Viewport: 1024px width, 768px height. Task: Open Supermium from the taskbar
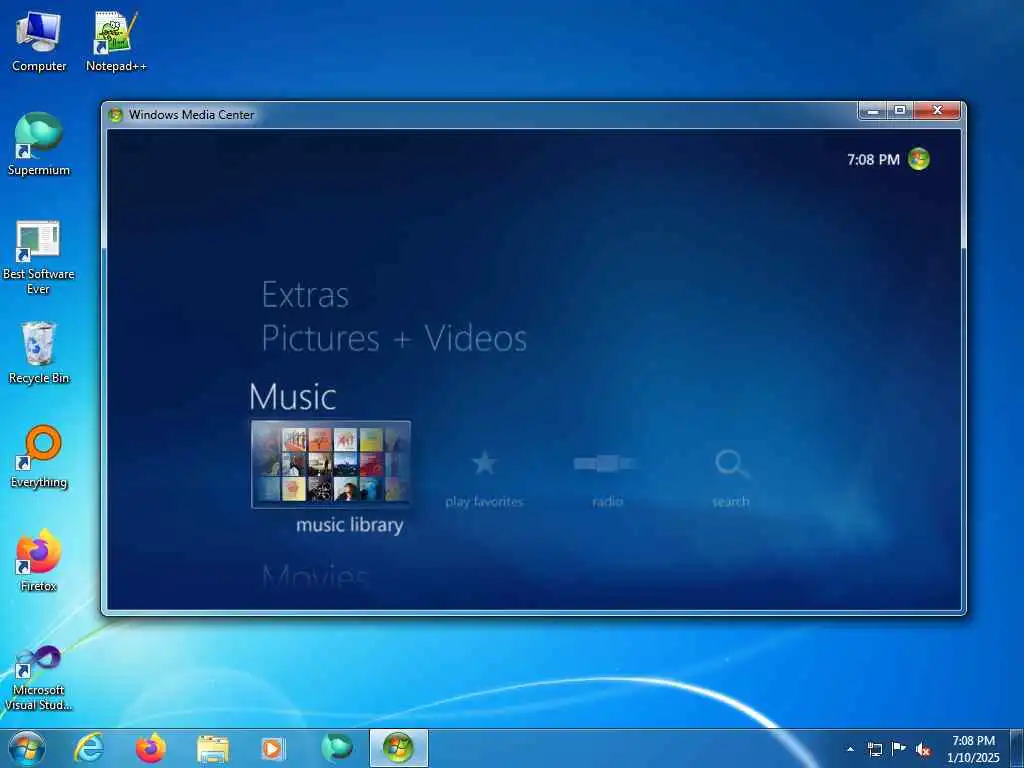pos(336,748)
